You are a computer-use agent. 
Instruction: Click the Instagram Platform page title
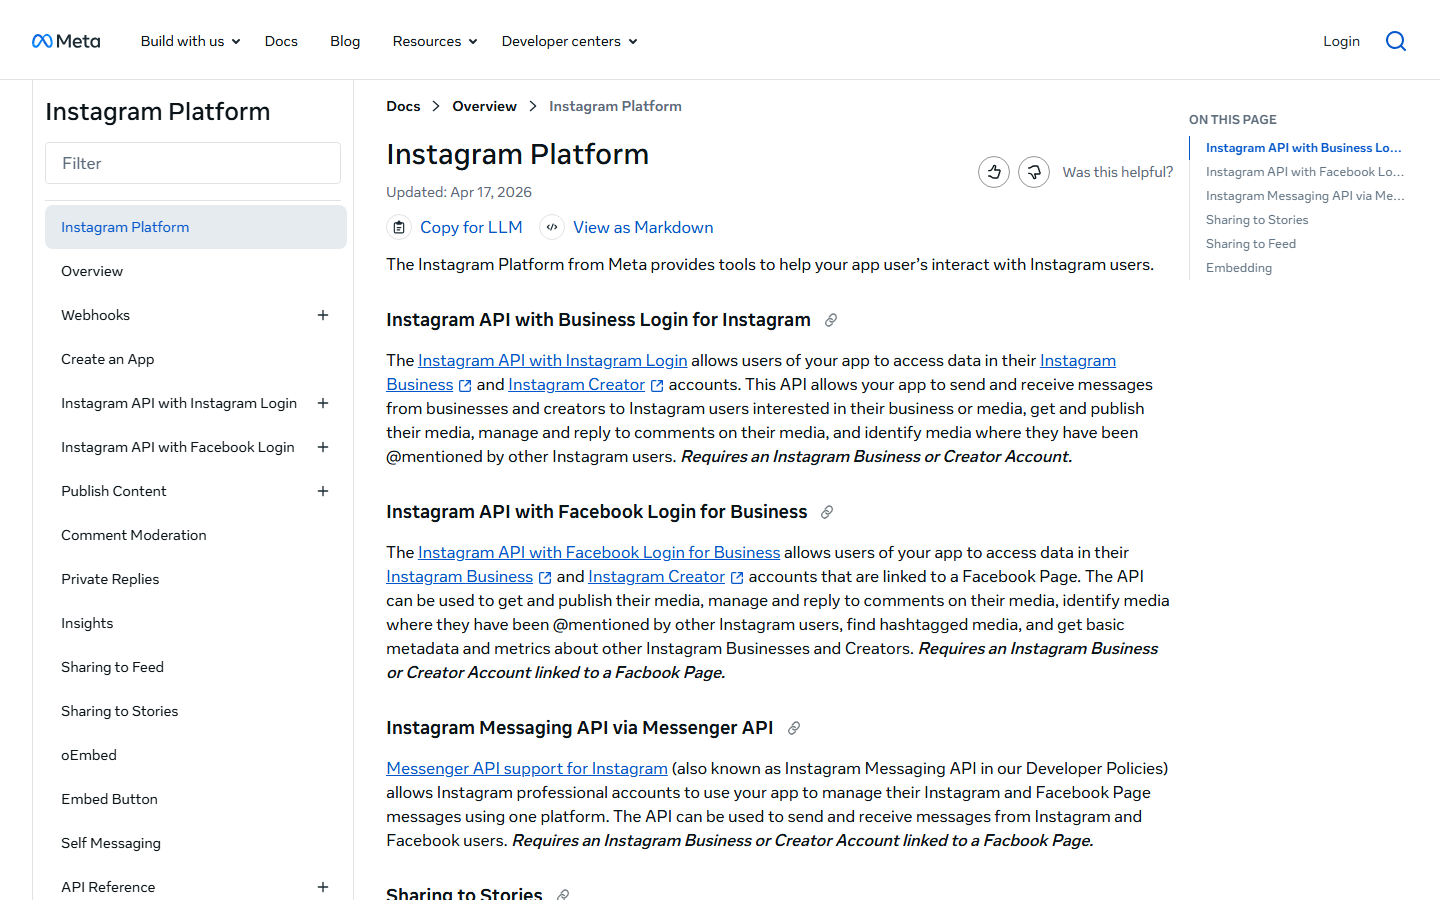click(518, 154)
